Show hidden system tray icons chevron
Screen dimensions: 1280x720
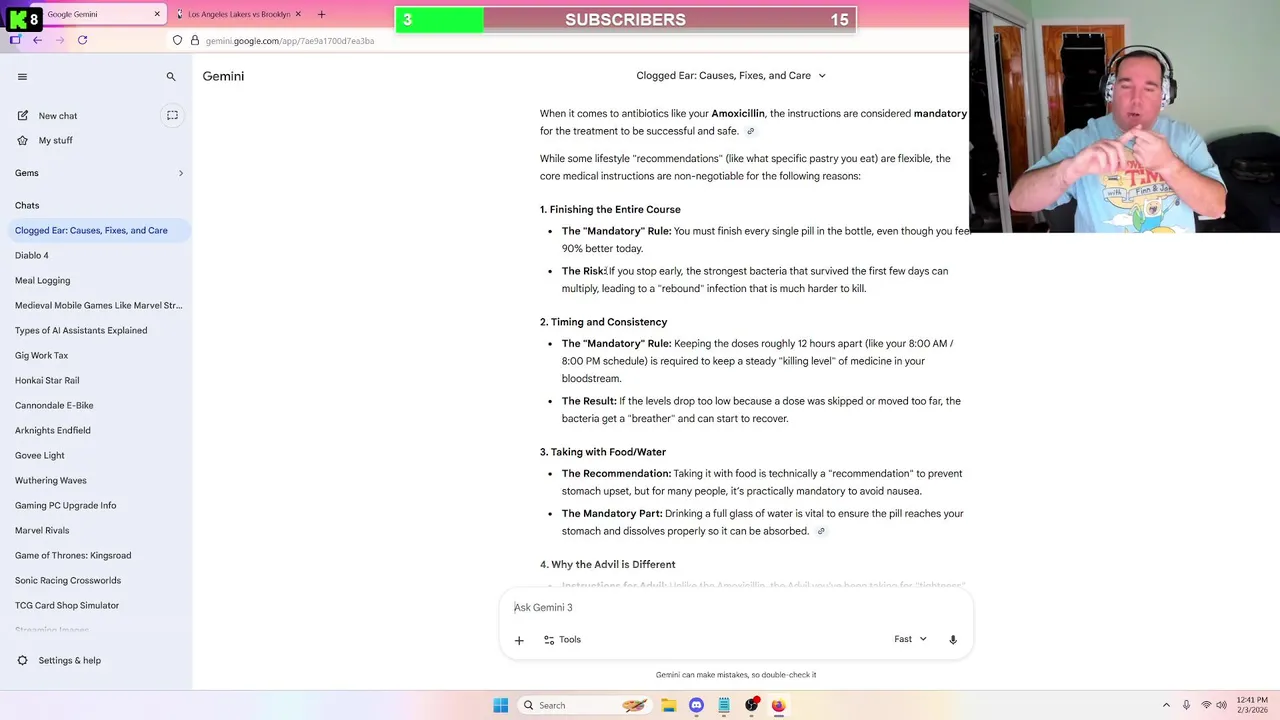click(1166, 705)
